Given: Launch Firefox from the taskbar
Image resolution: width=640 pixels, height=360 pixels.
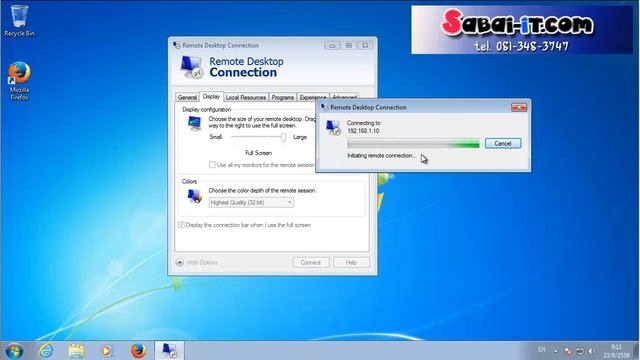Looking at the screenshot, I should pyautogui.click(x=138, y=351).
